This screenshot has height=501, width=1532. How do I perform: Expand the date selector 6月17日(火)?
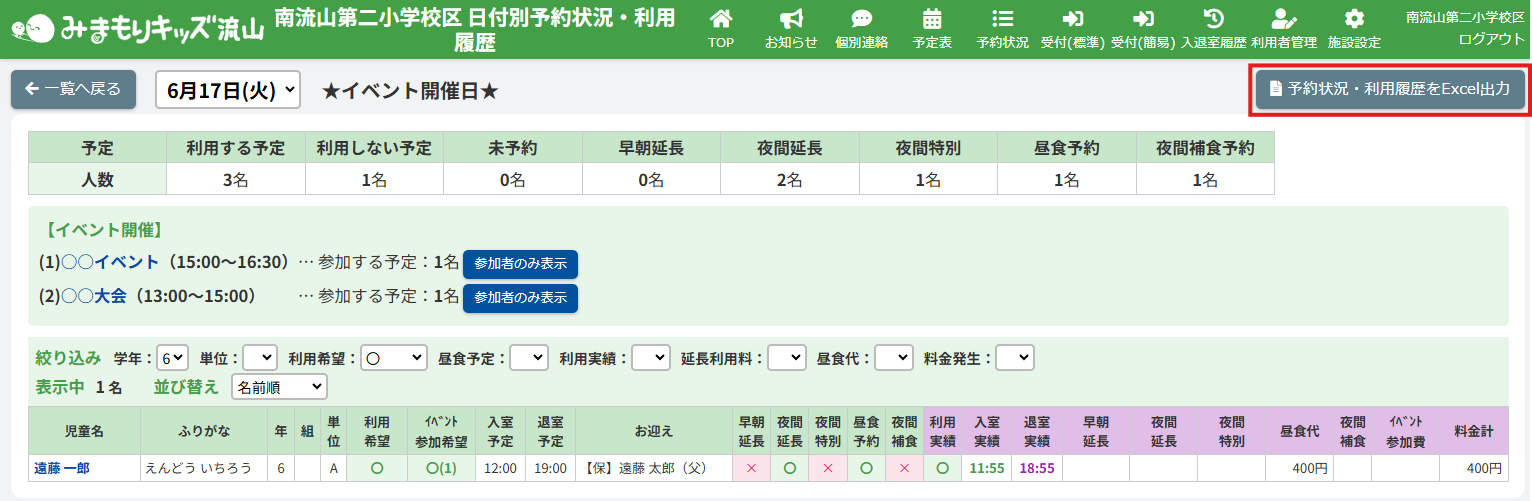pyautogui.click(x=228, y=90)
